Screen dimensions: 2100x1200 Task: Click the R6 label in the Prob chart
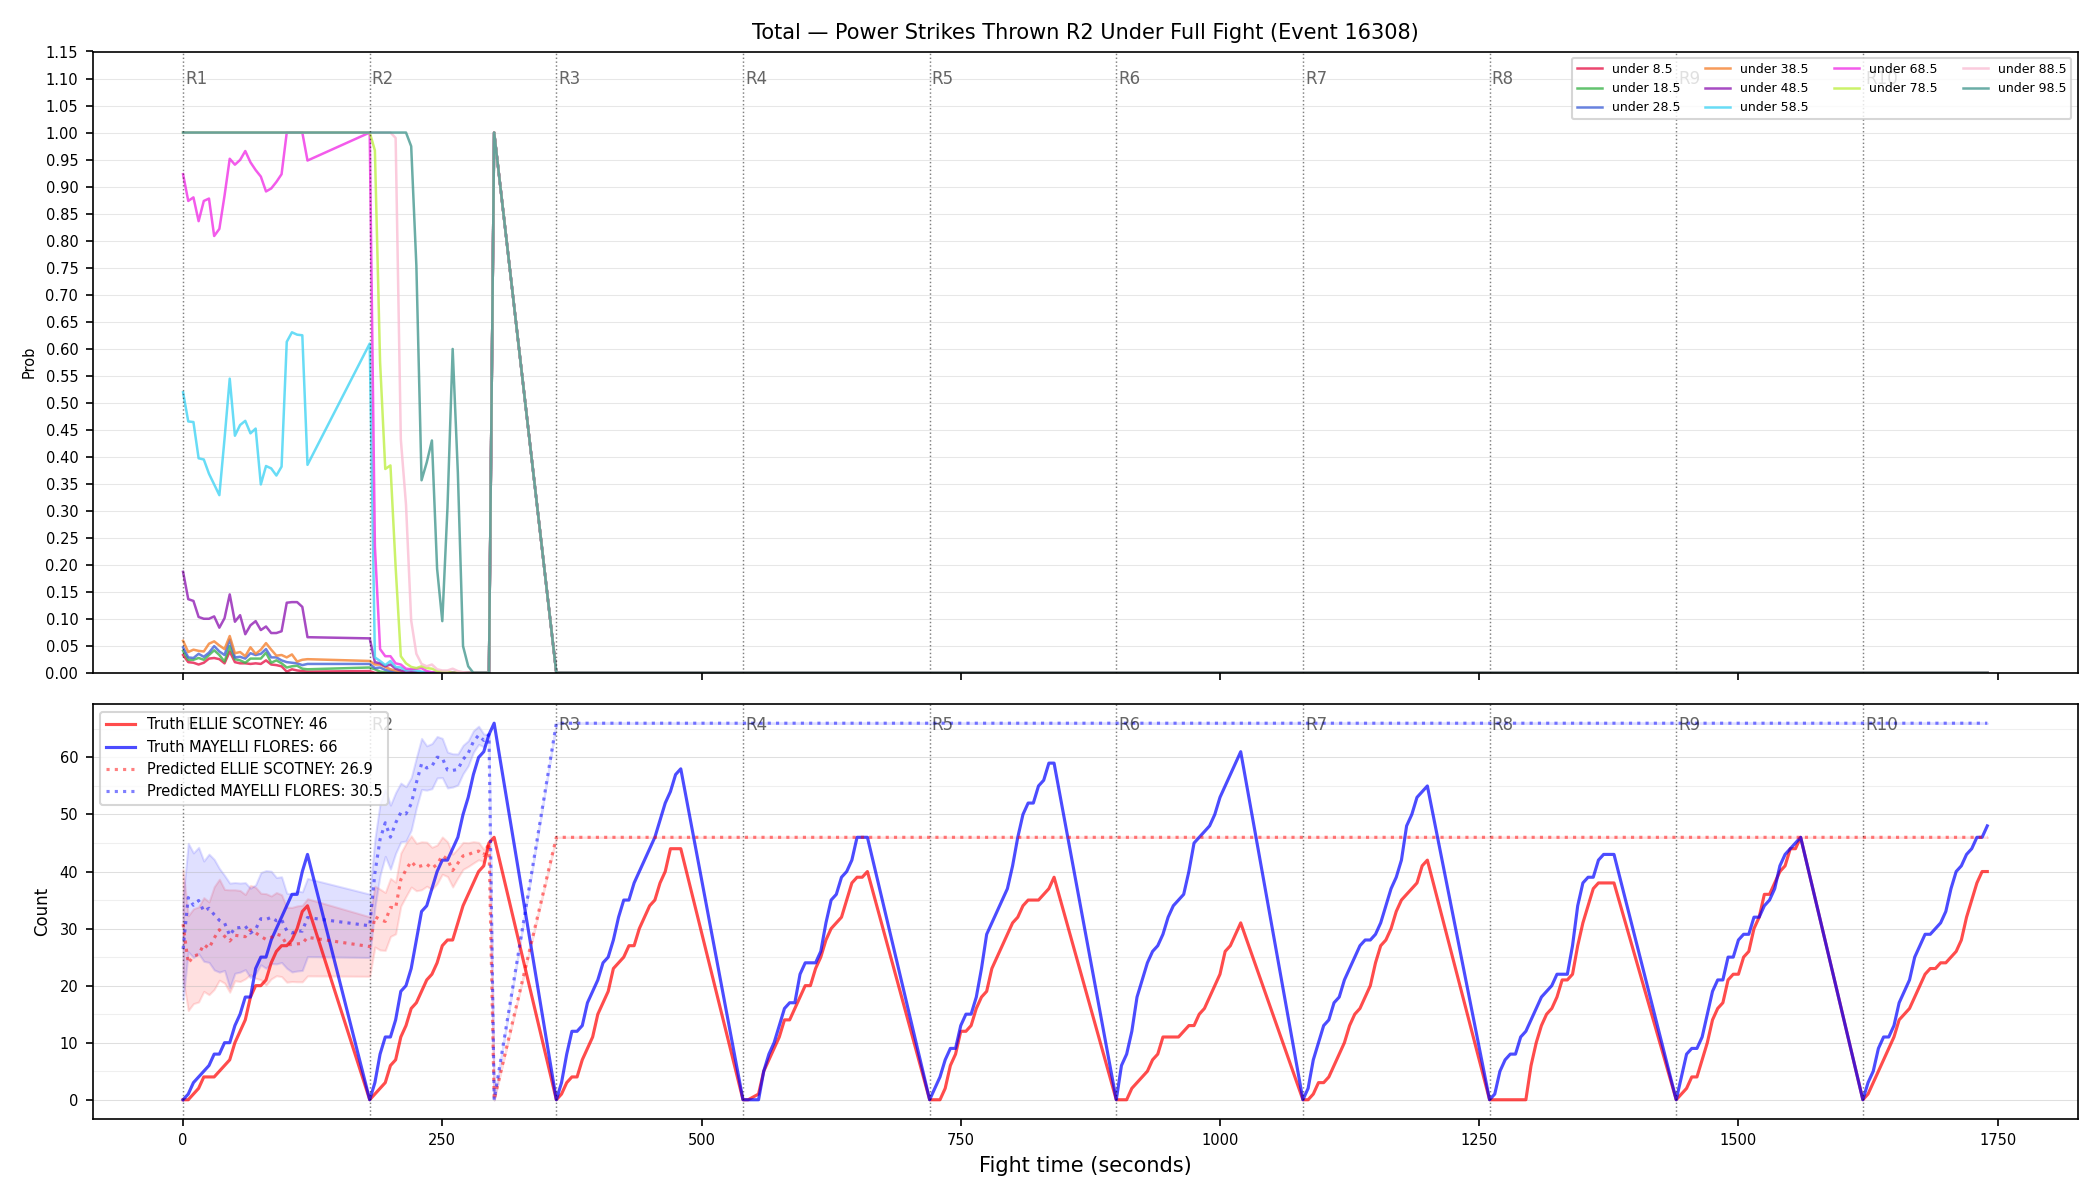point(1129,78)
